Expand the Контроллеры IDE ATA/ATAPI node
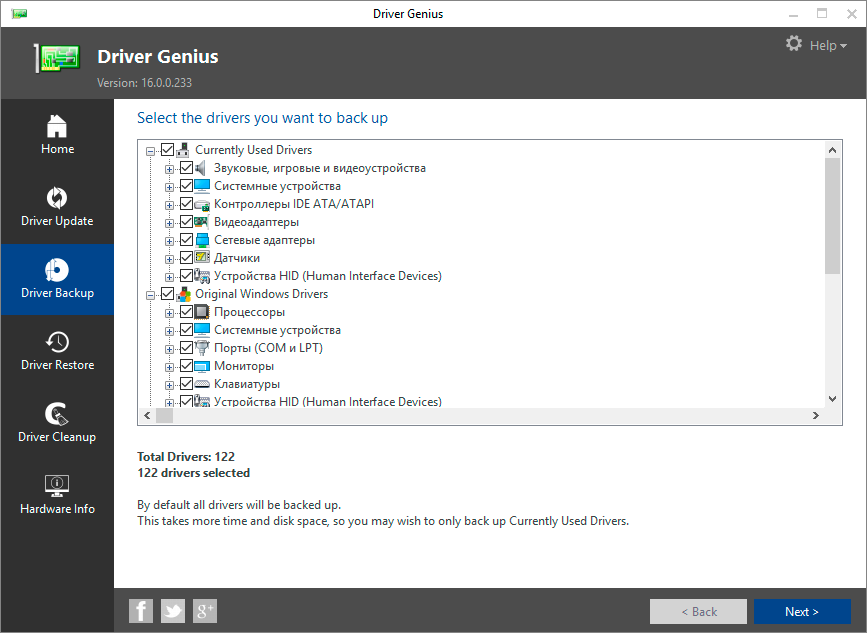This screenshot has height=633, width=867. (169, 205)
